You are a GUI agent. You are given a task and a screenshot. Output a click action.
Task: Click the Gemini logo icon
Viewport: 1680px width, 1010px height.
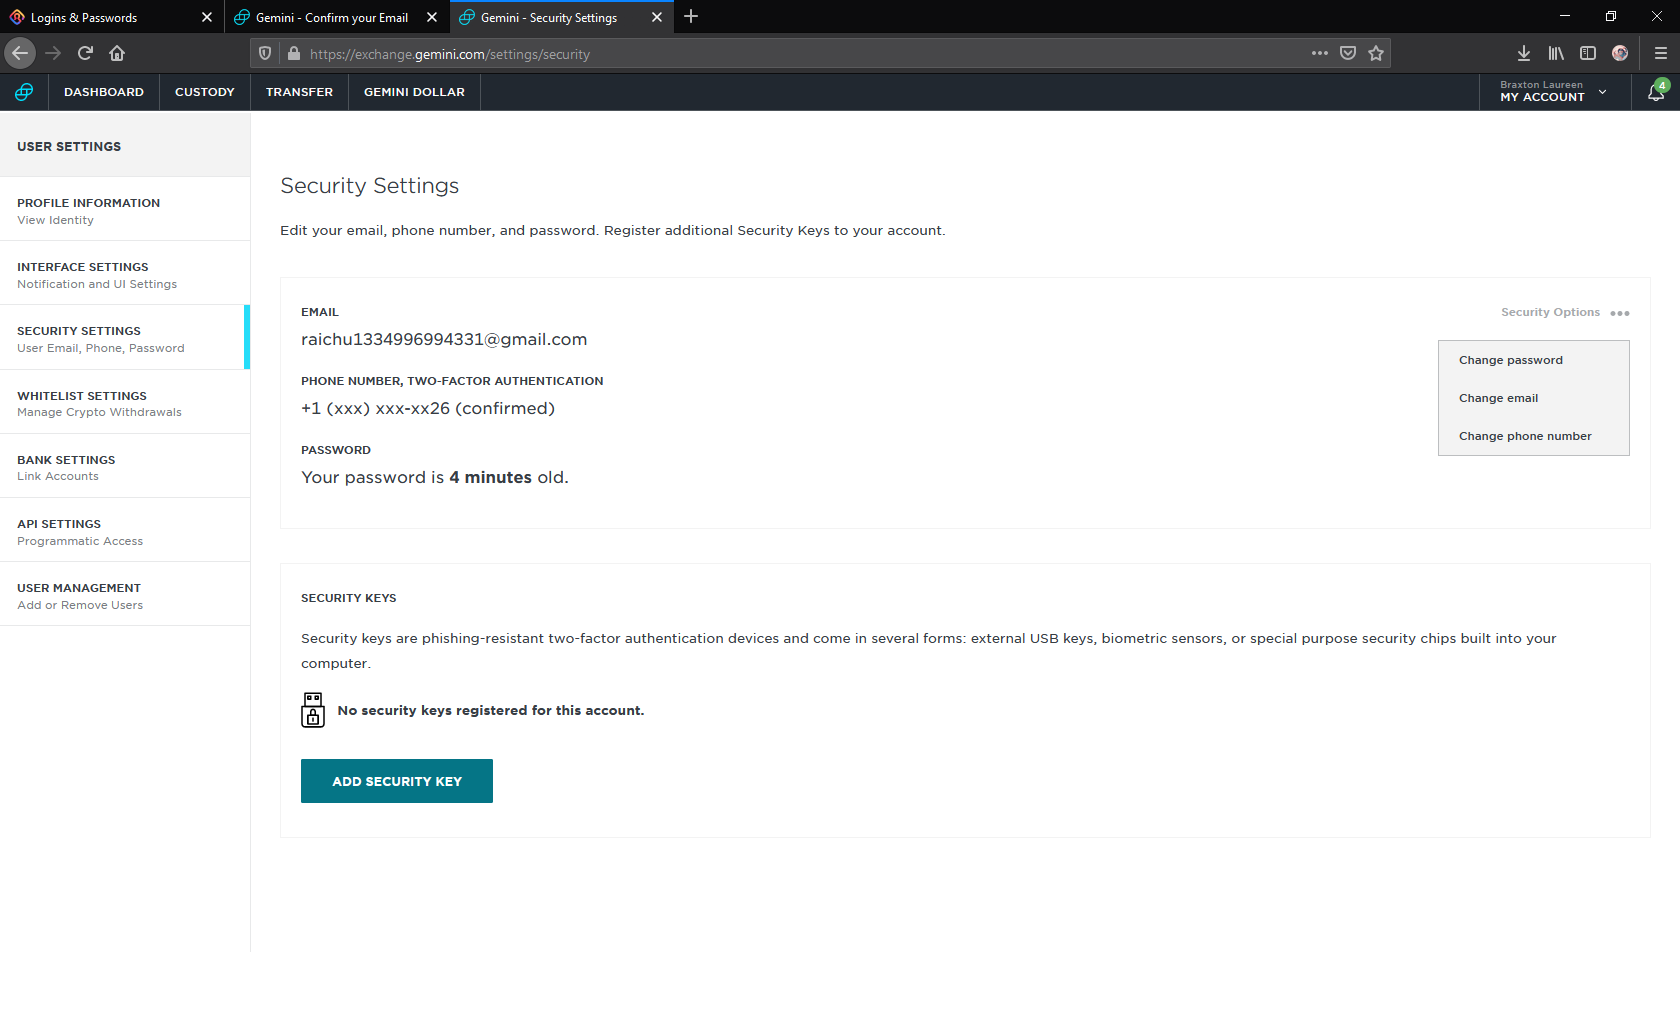pos(24,92)
